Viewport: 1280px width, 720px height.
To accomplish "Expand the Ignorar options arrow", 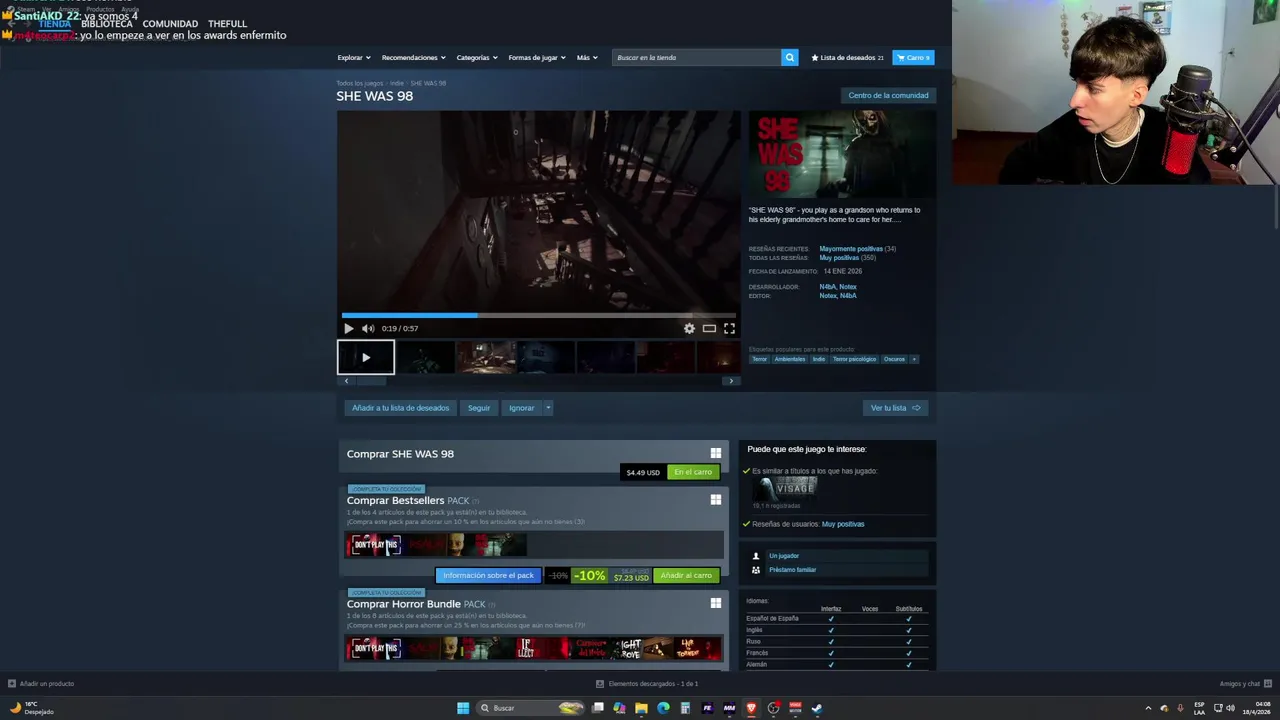I will 548,408.
